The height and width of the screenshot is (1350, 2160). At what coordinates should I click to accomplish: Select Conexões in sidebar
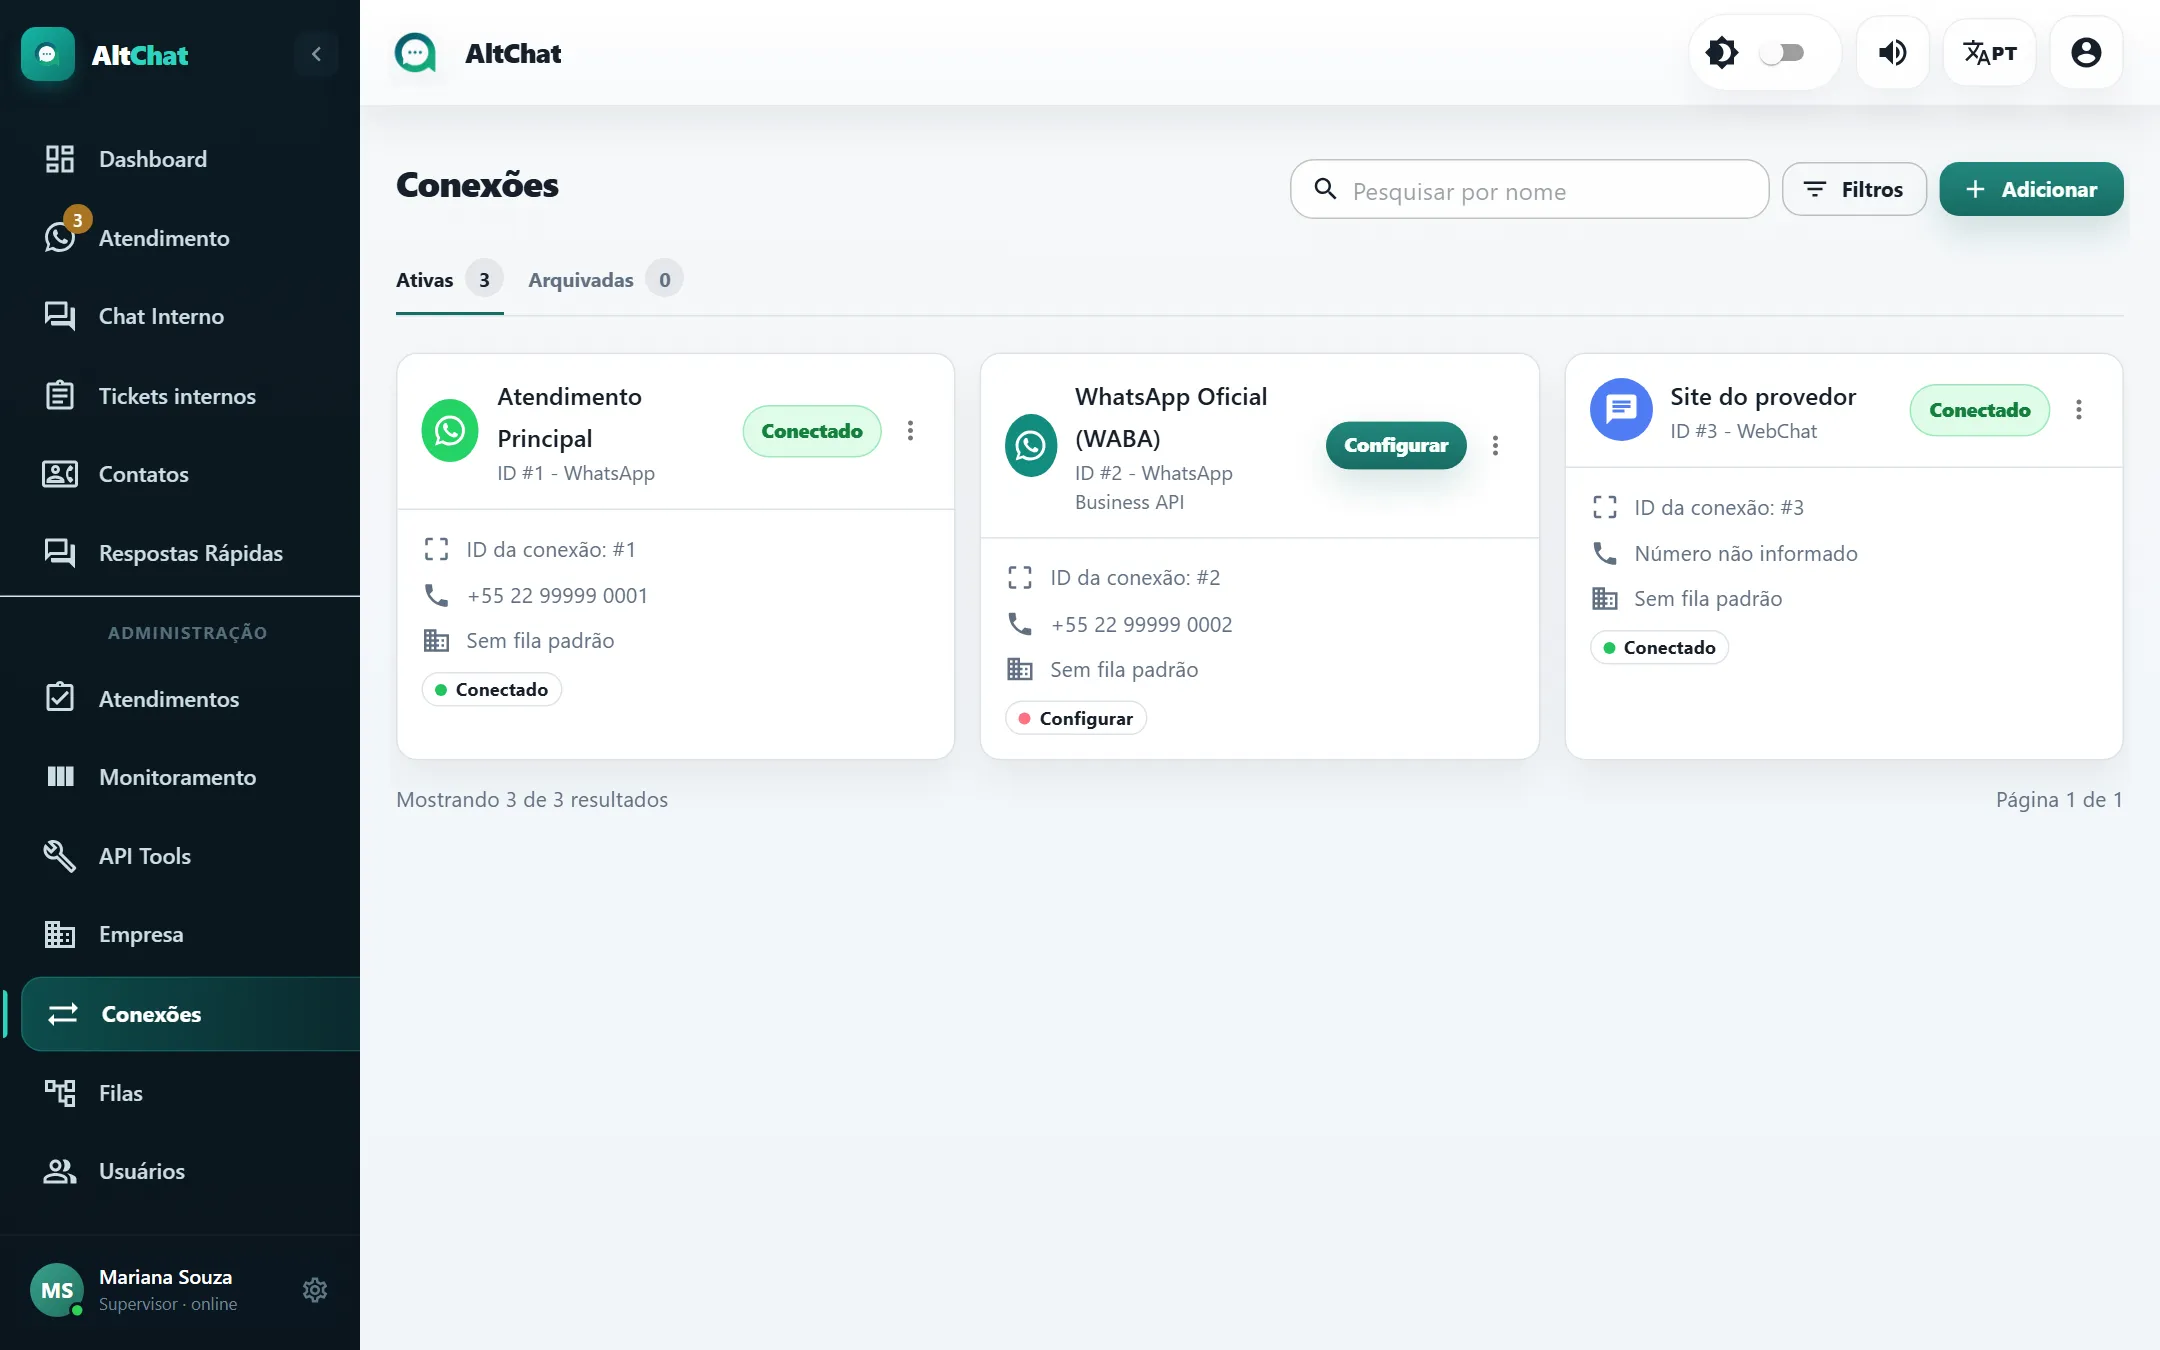(x=190, y=1014)
